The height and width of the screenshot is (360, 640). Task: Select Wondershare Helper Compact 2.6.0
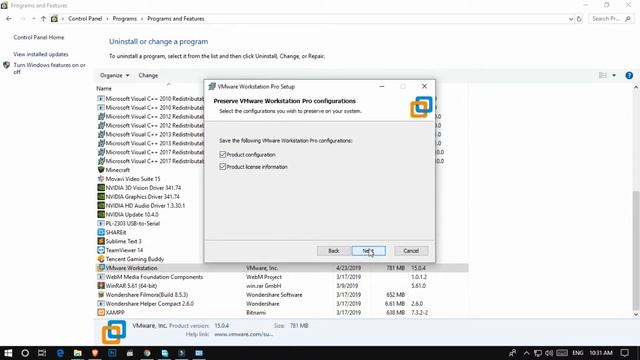[150, 304]
